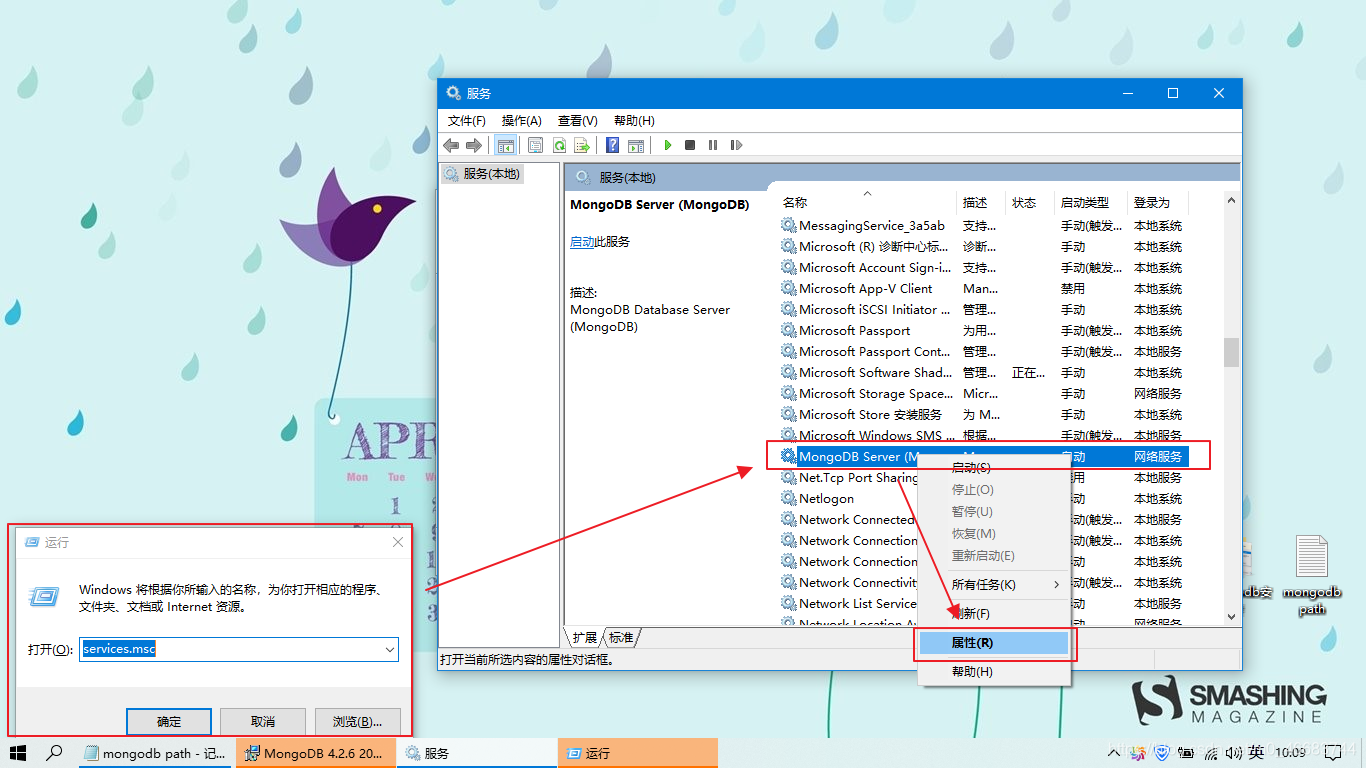The width and height of the screenshot is (1366, 768).
Task: Select the Microsoft Storage Space... row
Action: 982,394
